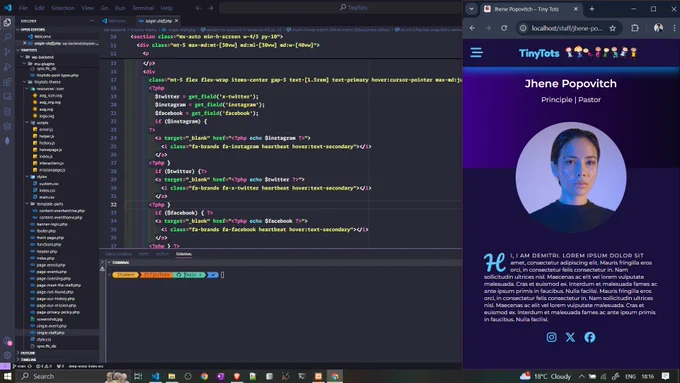Open File Explorer from the Windows taskbar
The height and width of the screenshot is (383, 680).
point(171,376)
